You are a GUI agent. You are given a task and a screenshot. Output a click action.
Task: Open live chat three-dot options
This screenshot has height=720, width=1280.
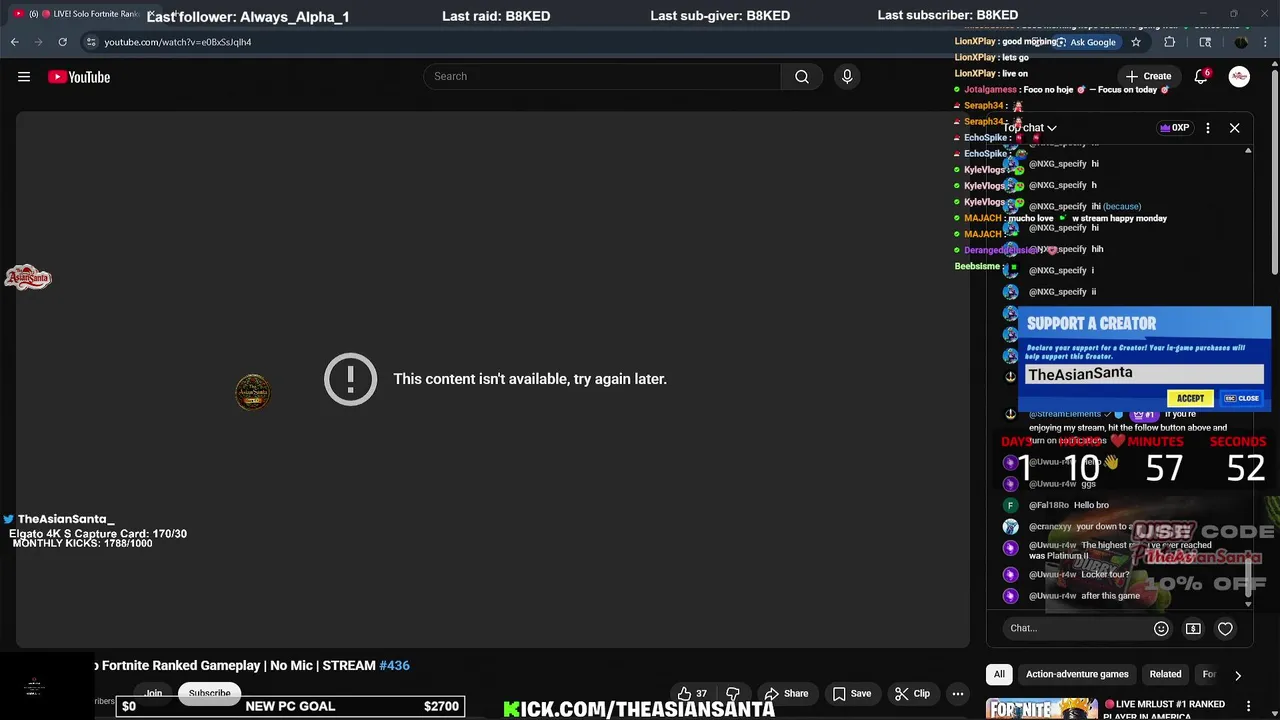pyautogui.click(x=1208, y=128)
